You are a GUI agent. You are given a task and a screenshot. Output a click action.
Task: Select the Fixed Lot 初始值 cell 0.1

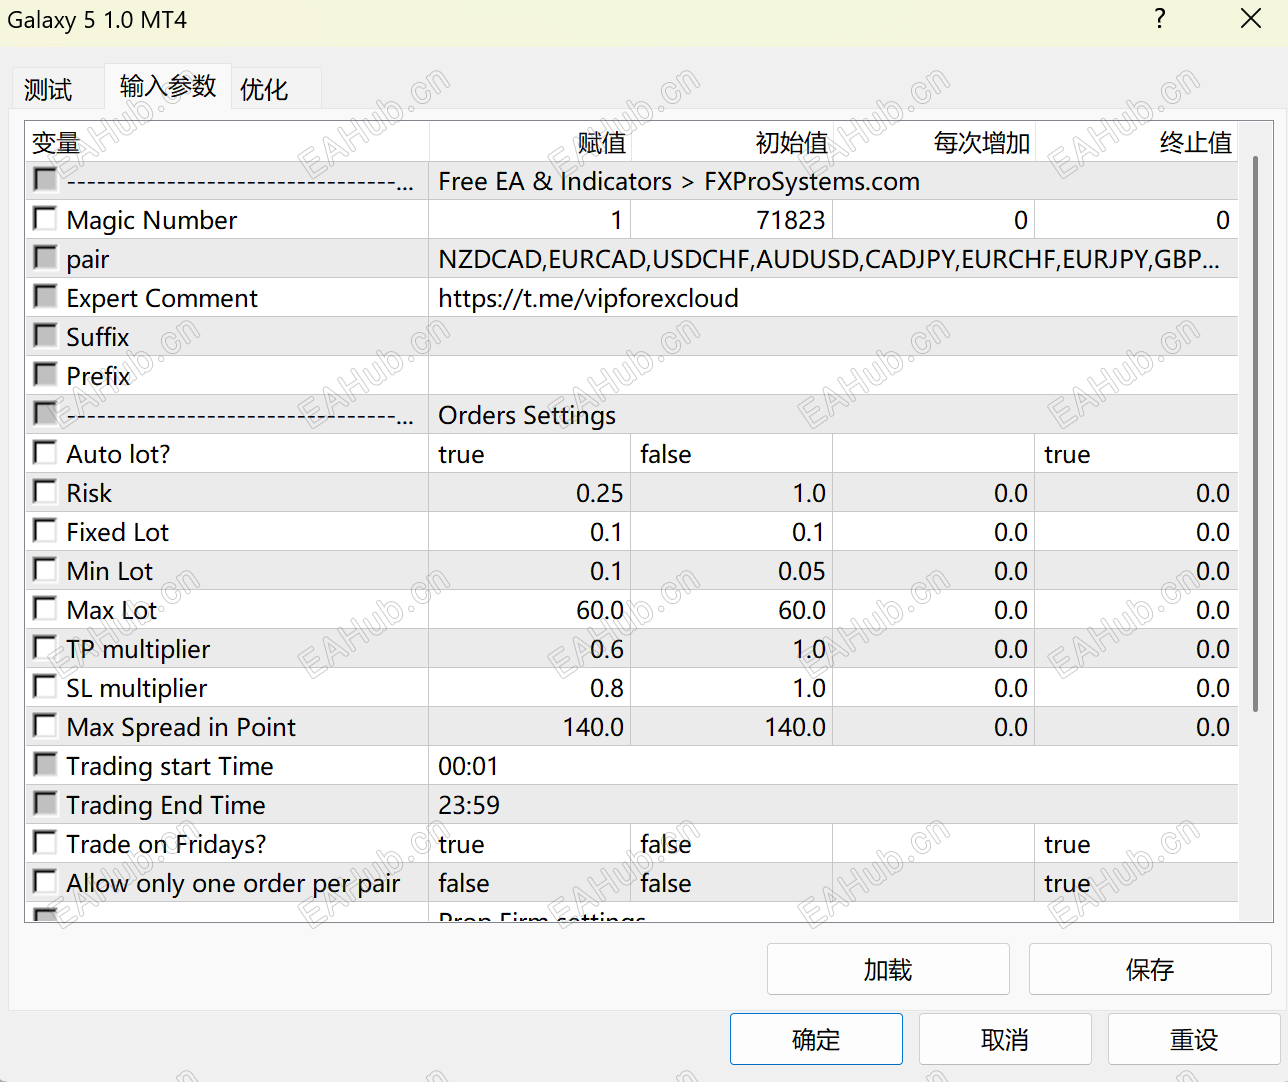[x=732, y=532]
